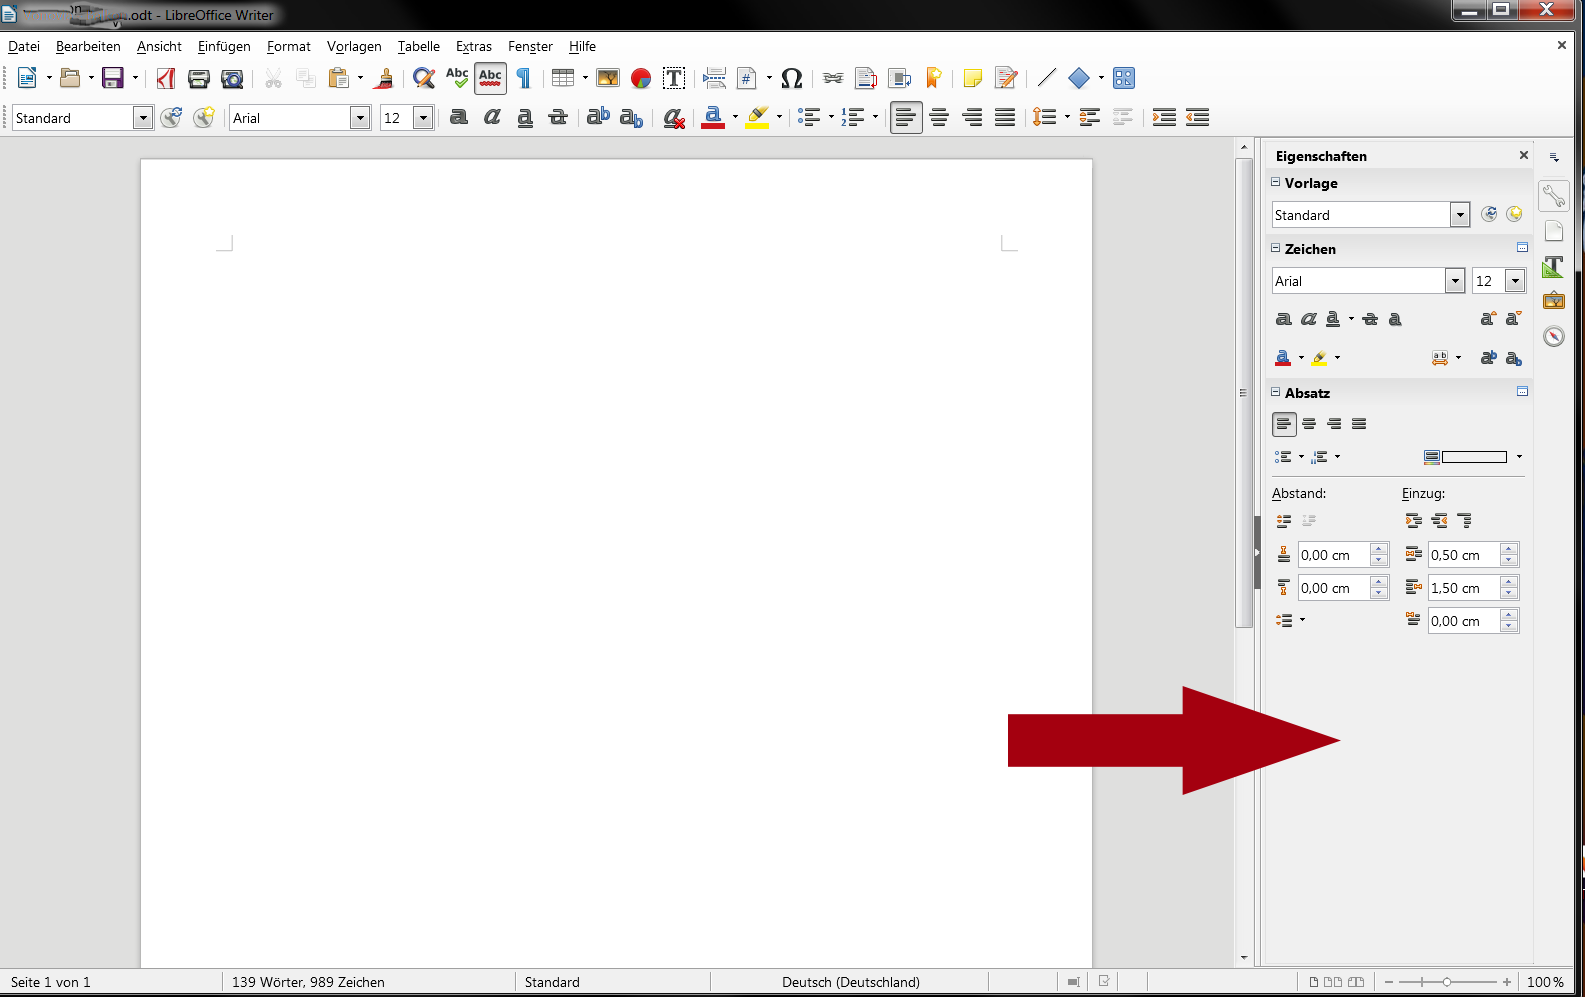Open the Navigator sidebar compass icon

pyautogui.click(x=1553, y=336)
